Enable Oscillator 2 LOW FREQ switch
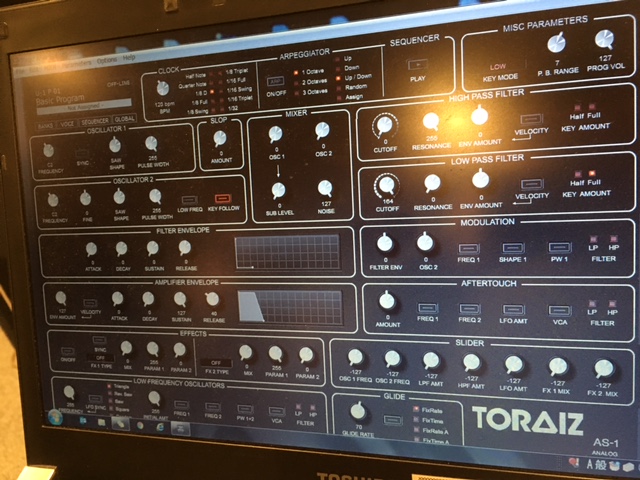 [x=190, y=200]
